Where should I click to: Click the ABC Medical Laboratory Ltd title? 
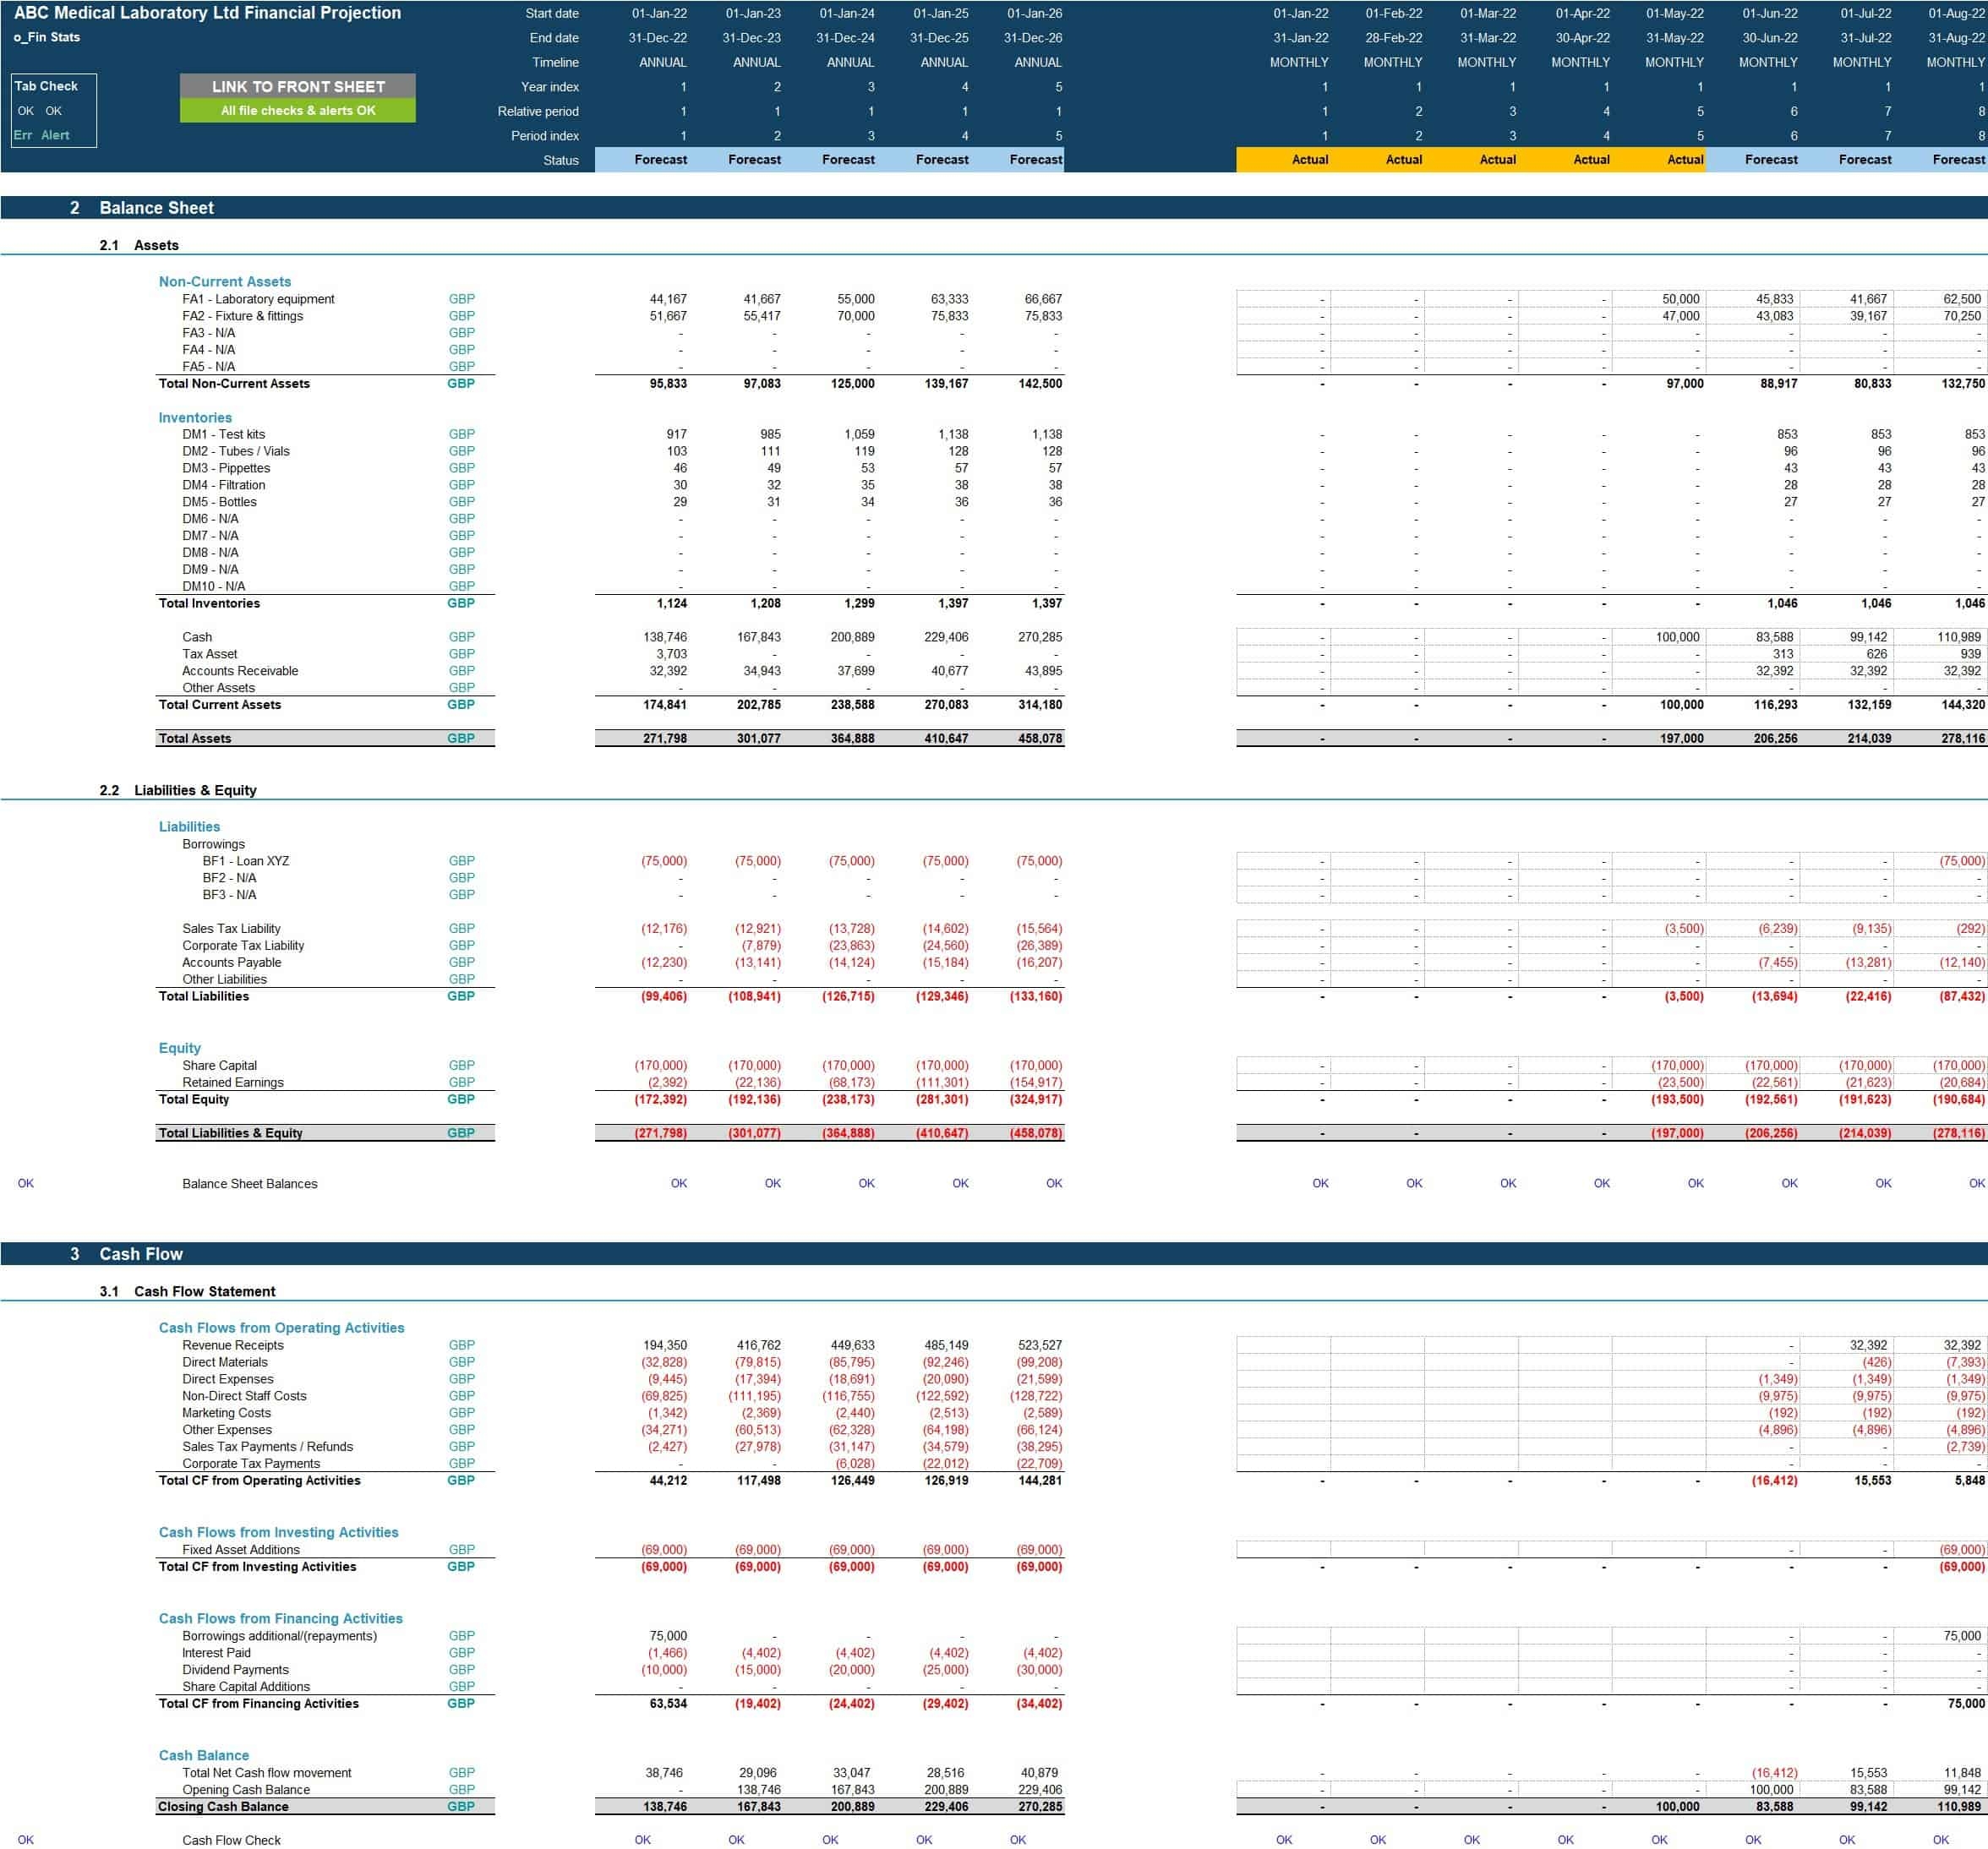click(207, 13)
